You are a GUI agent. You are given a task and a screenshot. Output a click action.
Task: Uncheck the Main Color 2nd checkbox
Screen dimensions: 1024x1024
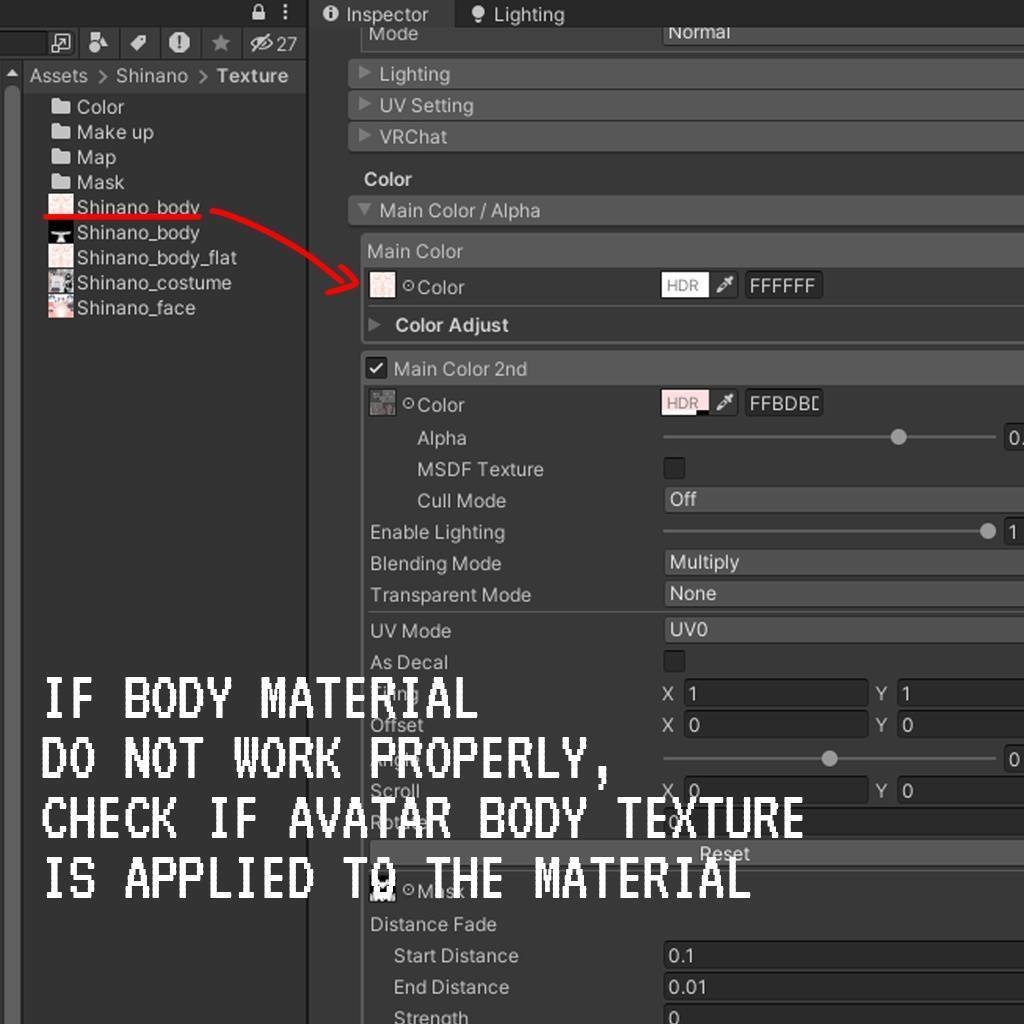[x=376, y=368]
